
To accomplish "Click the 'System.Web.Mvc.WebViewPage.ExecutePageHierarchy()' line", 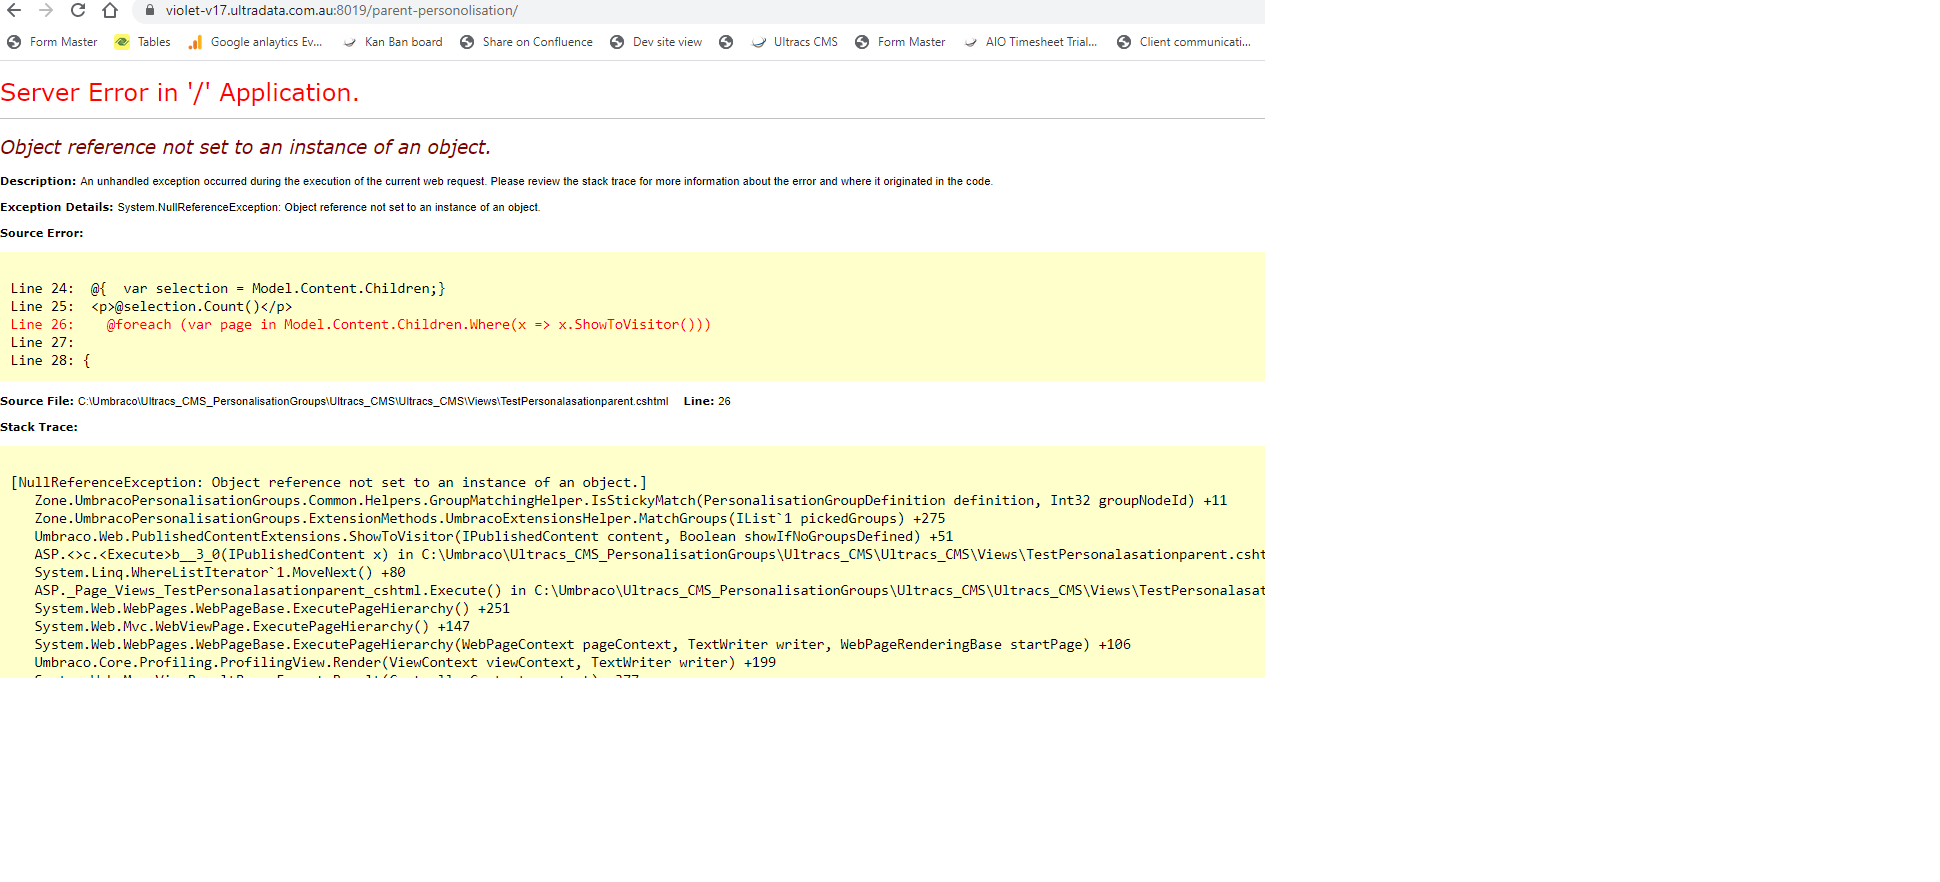I will point(251,626).
